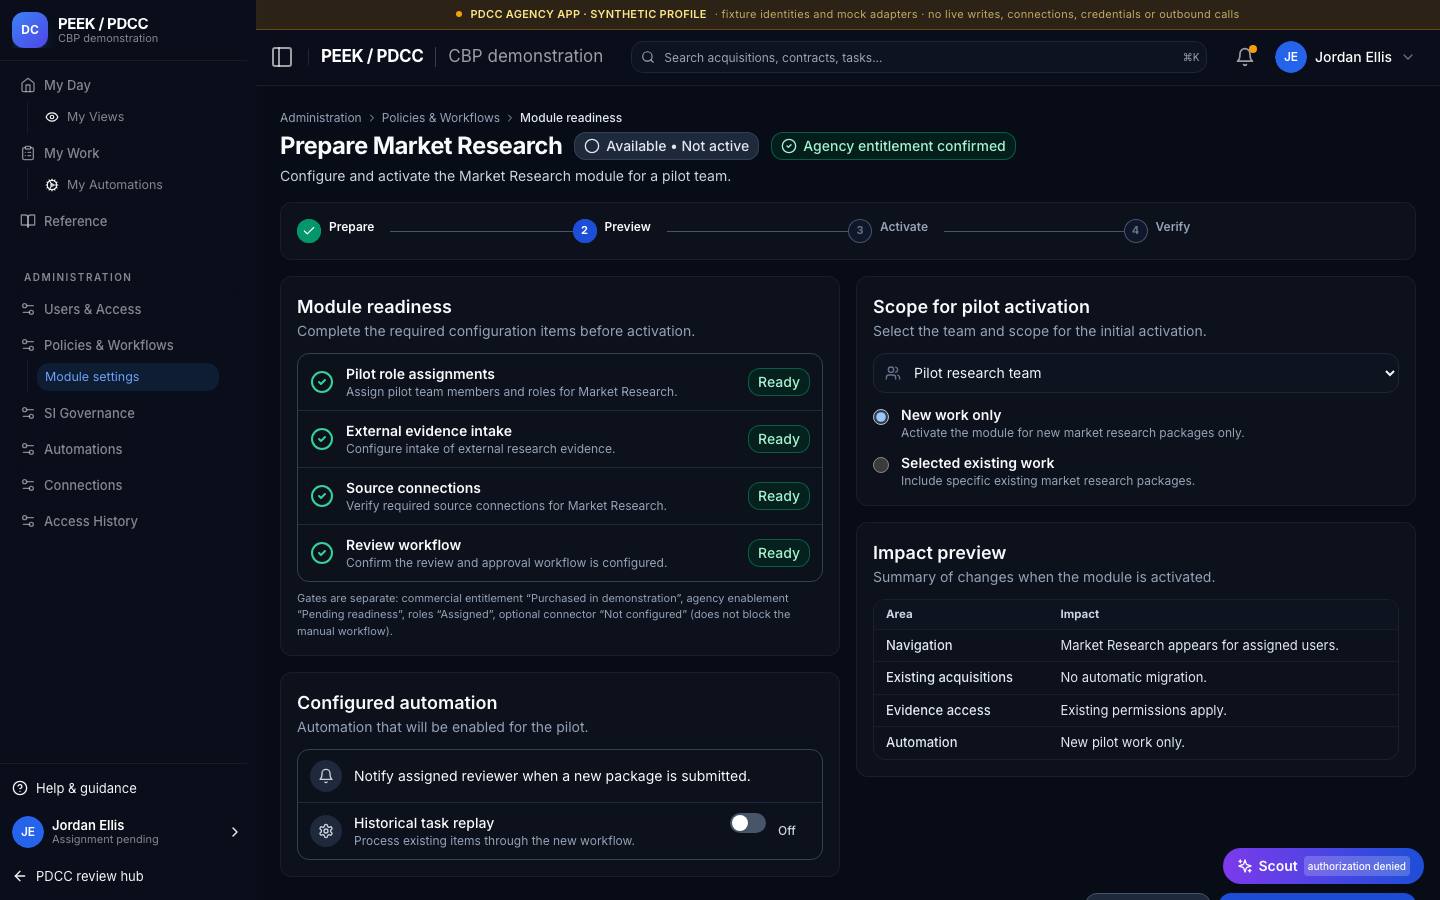The height and width of the screenshot is (900, 1440).
Task: Click the Scout sparkle icon
Action: click(1245, 866)
